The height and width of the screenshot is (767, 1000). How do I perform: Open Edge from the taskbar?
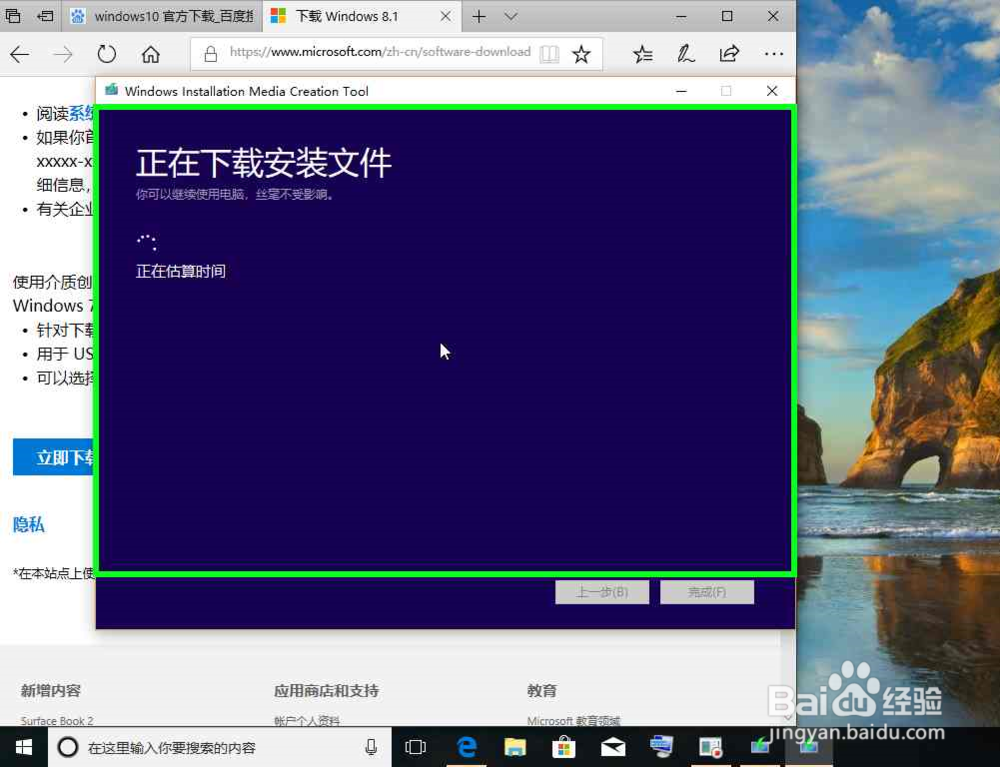467,747
